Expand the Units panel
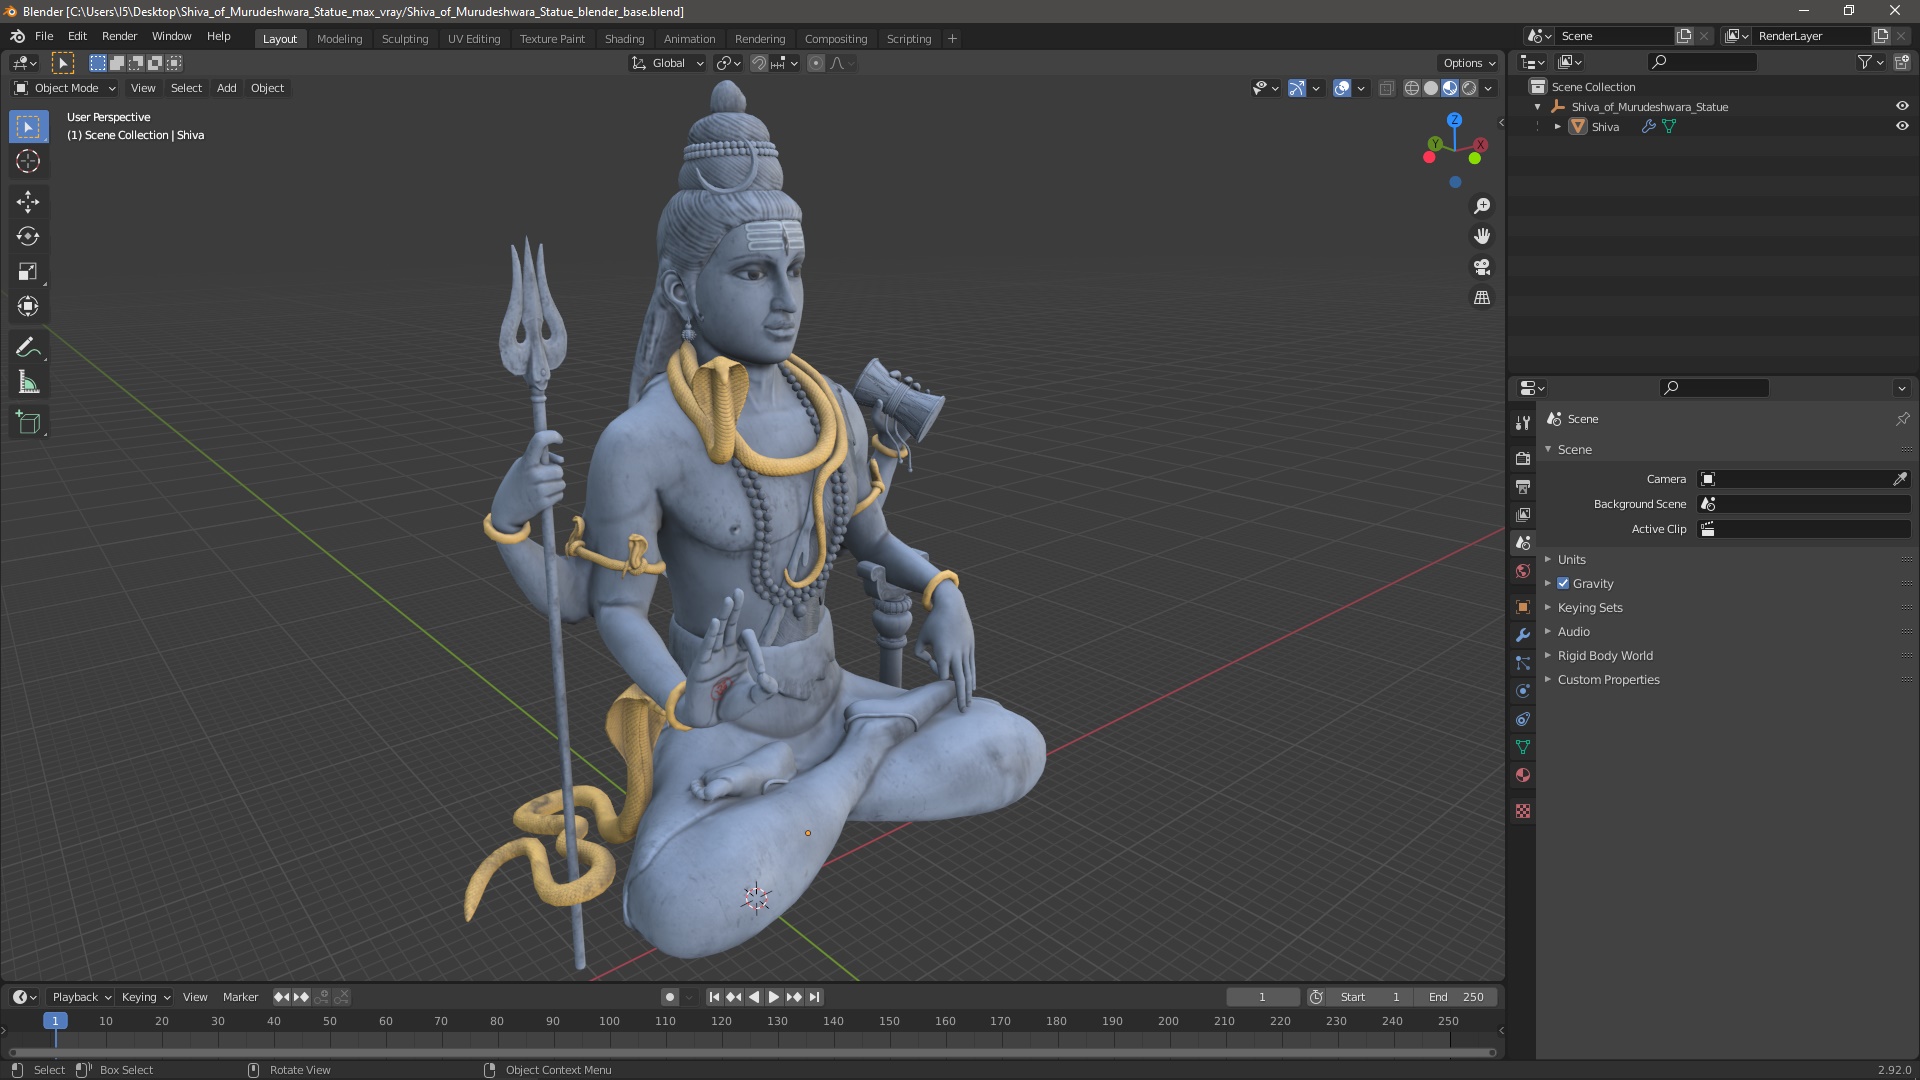1920x1080 pixels. tap(1571, 560)
